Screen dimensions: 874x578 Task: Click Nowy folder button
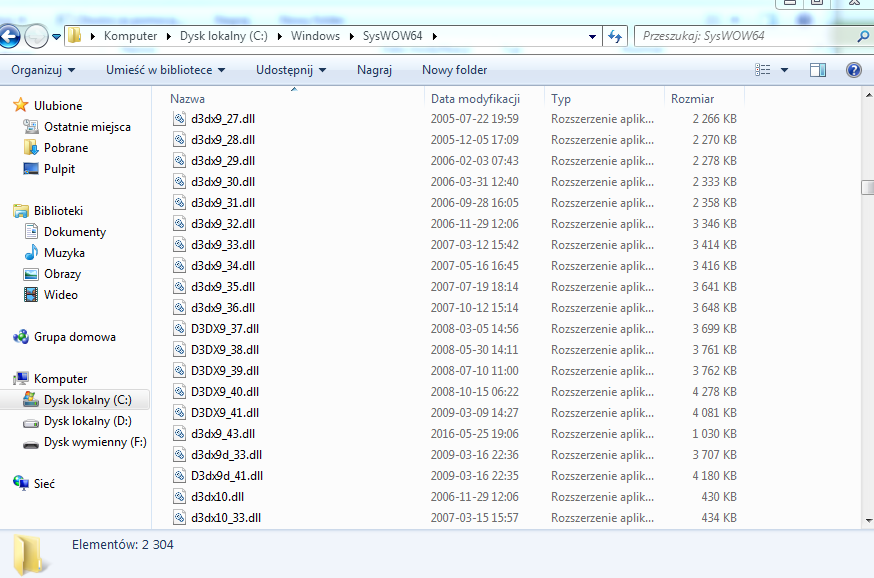(x=454, y=70)
